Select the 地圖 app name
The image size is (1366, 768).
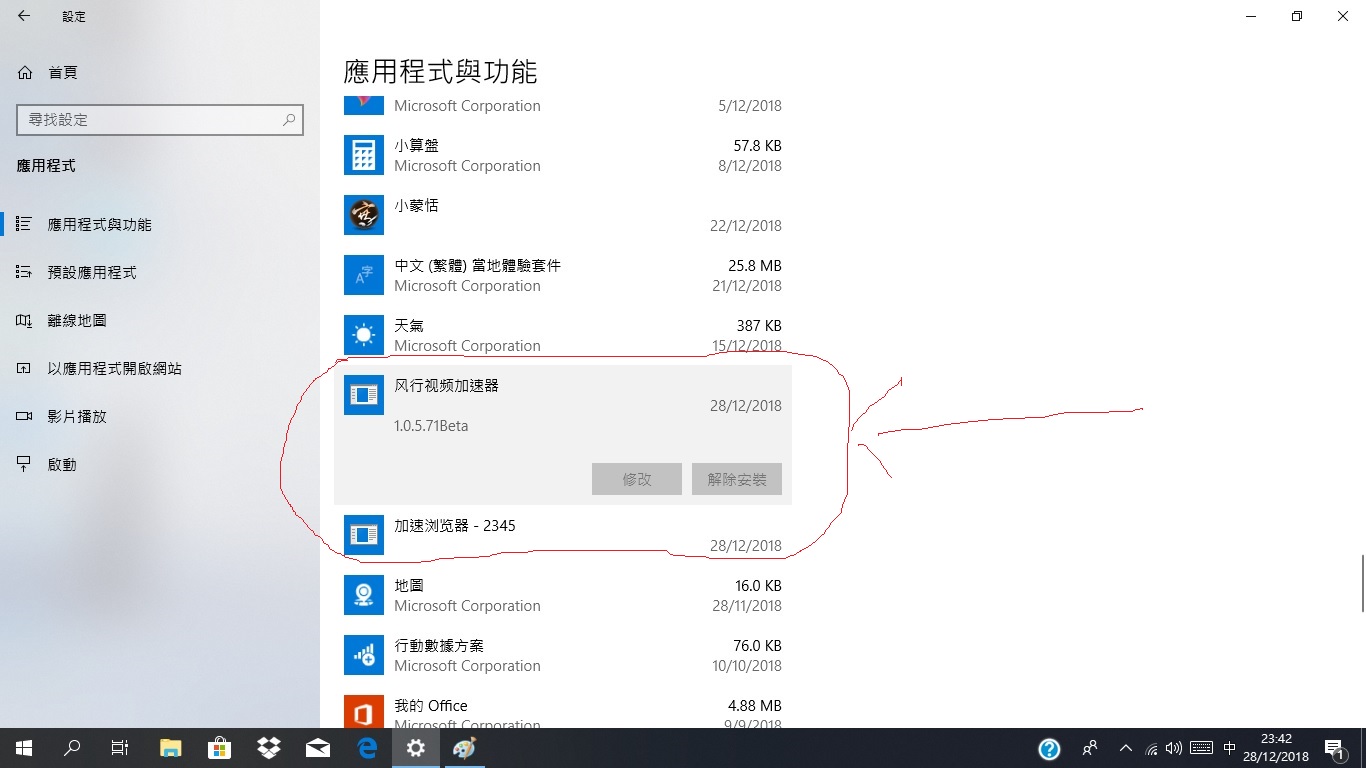coord(409,585)
